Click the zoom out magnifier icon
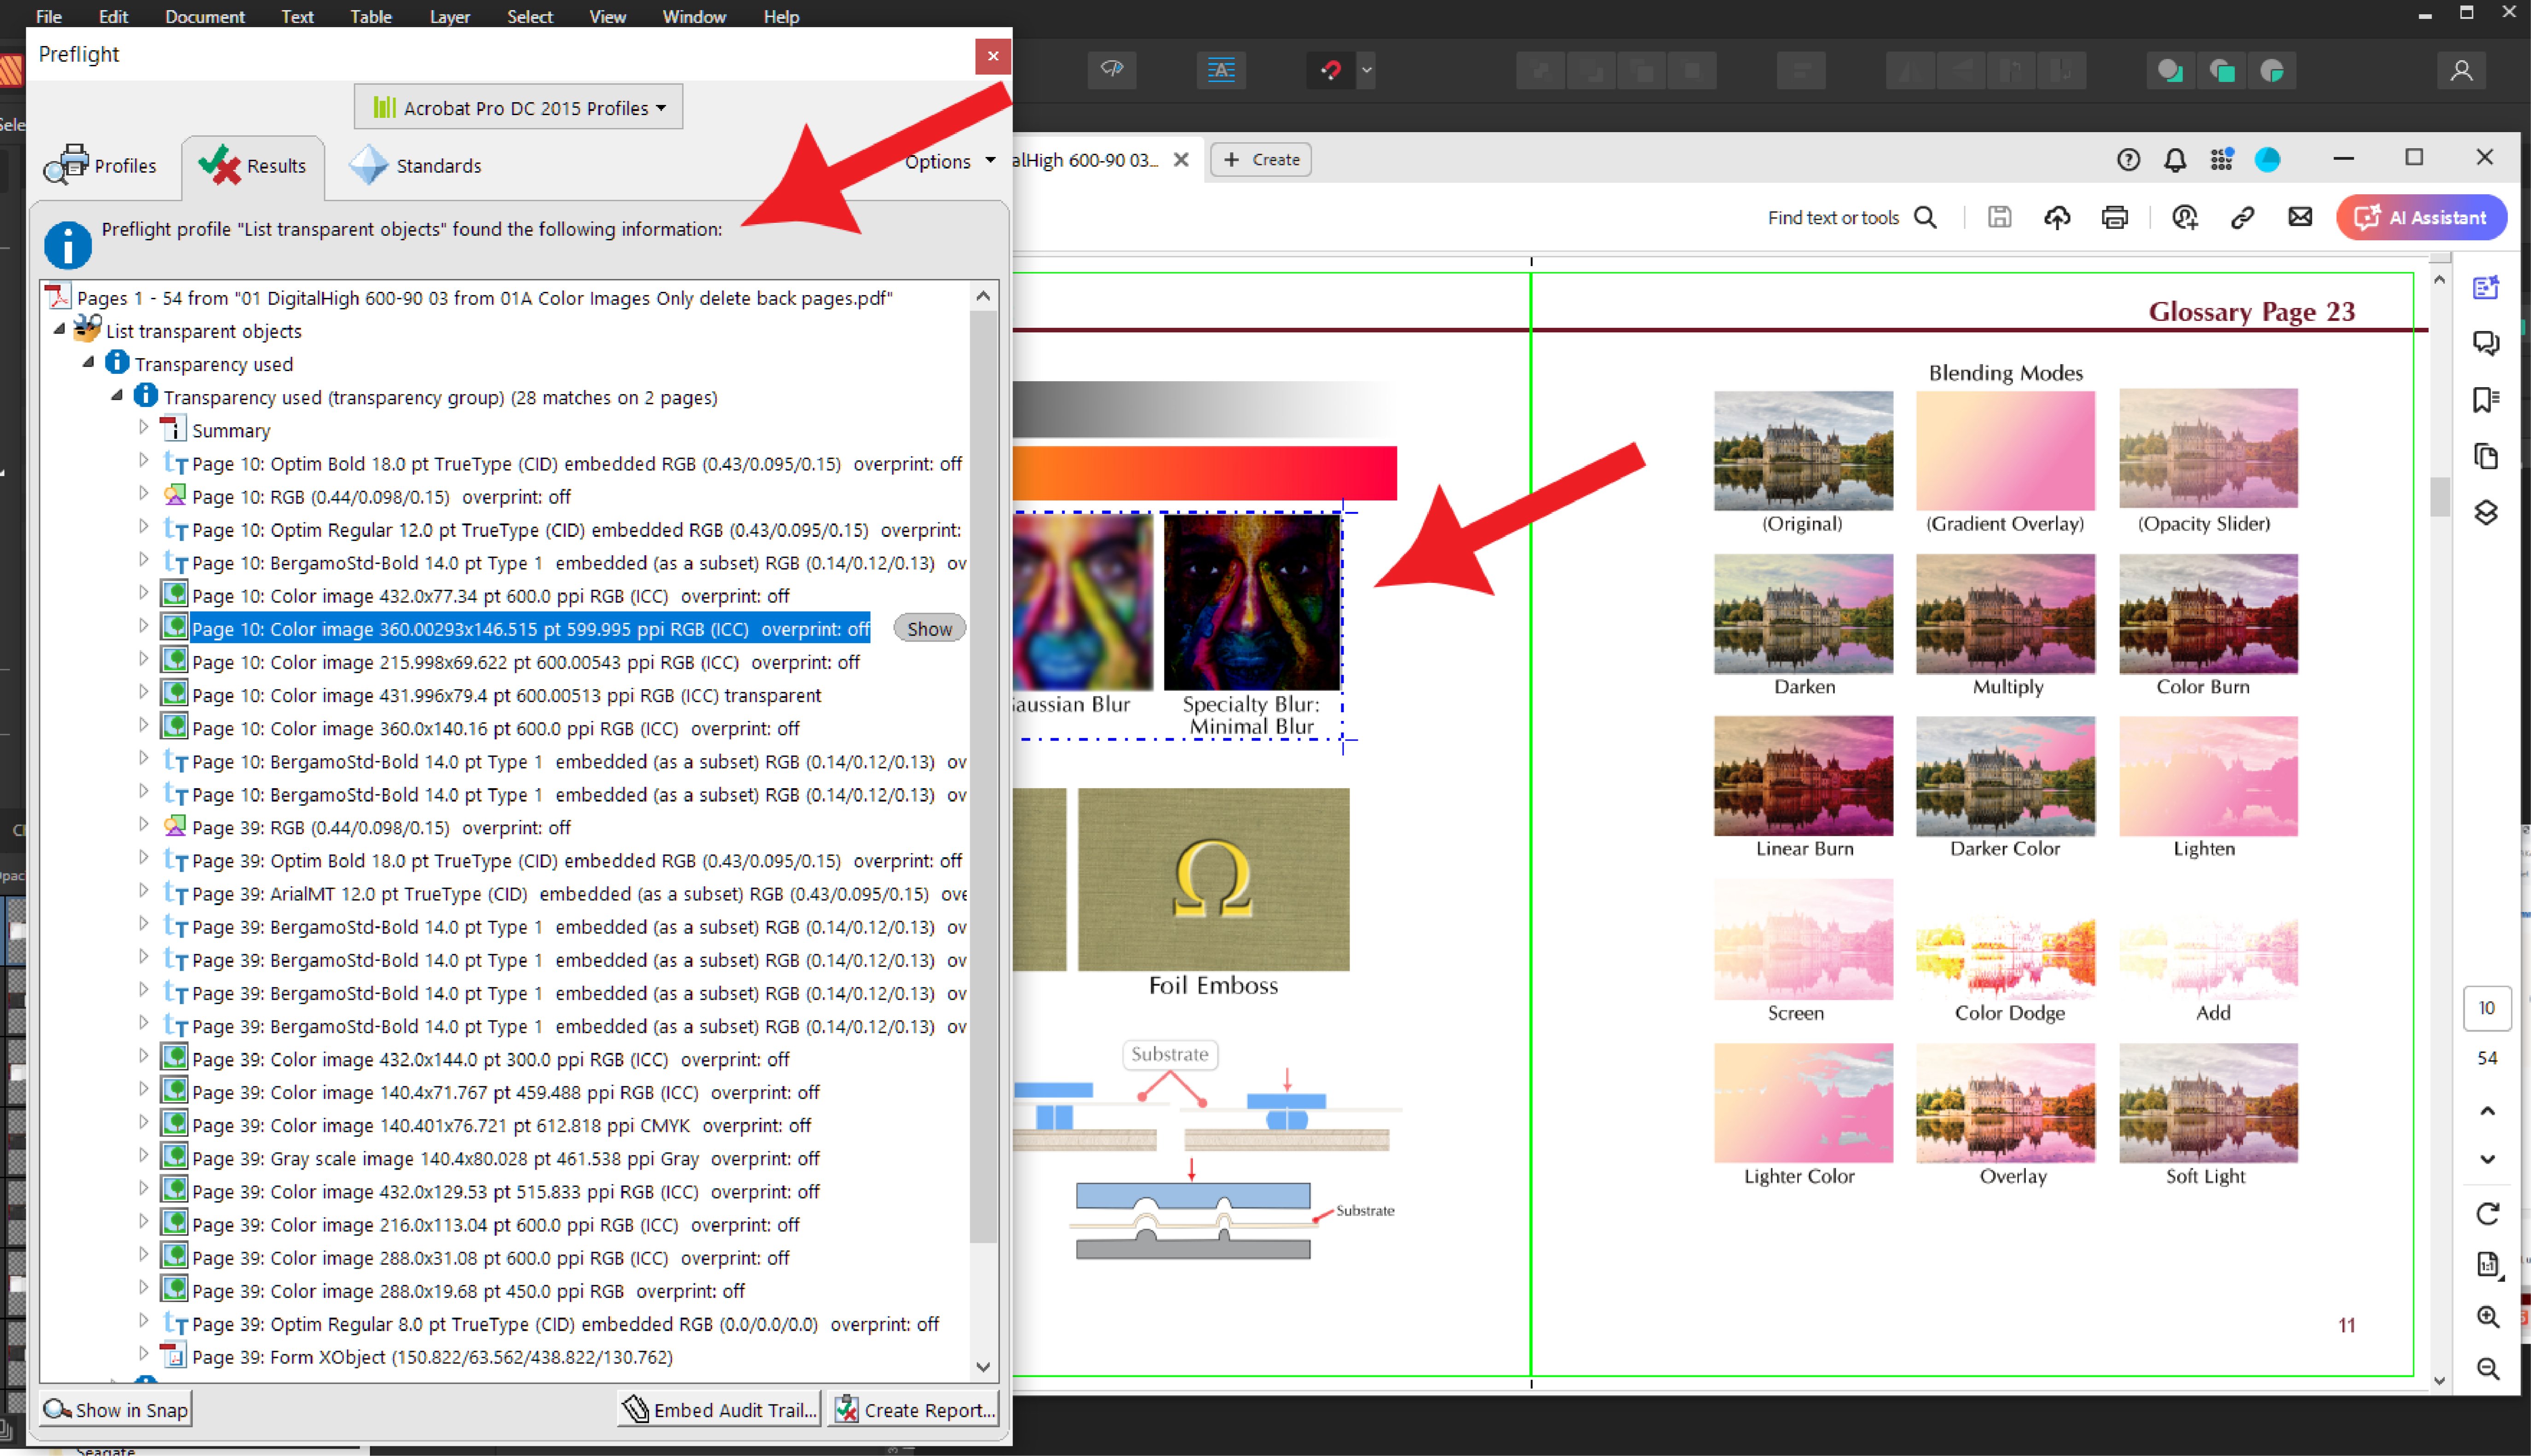The width and height of the screenshot is (2531, 1456). tap(2488, 1369)
